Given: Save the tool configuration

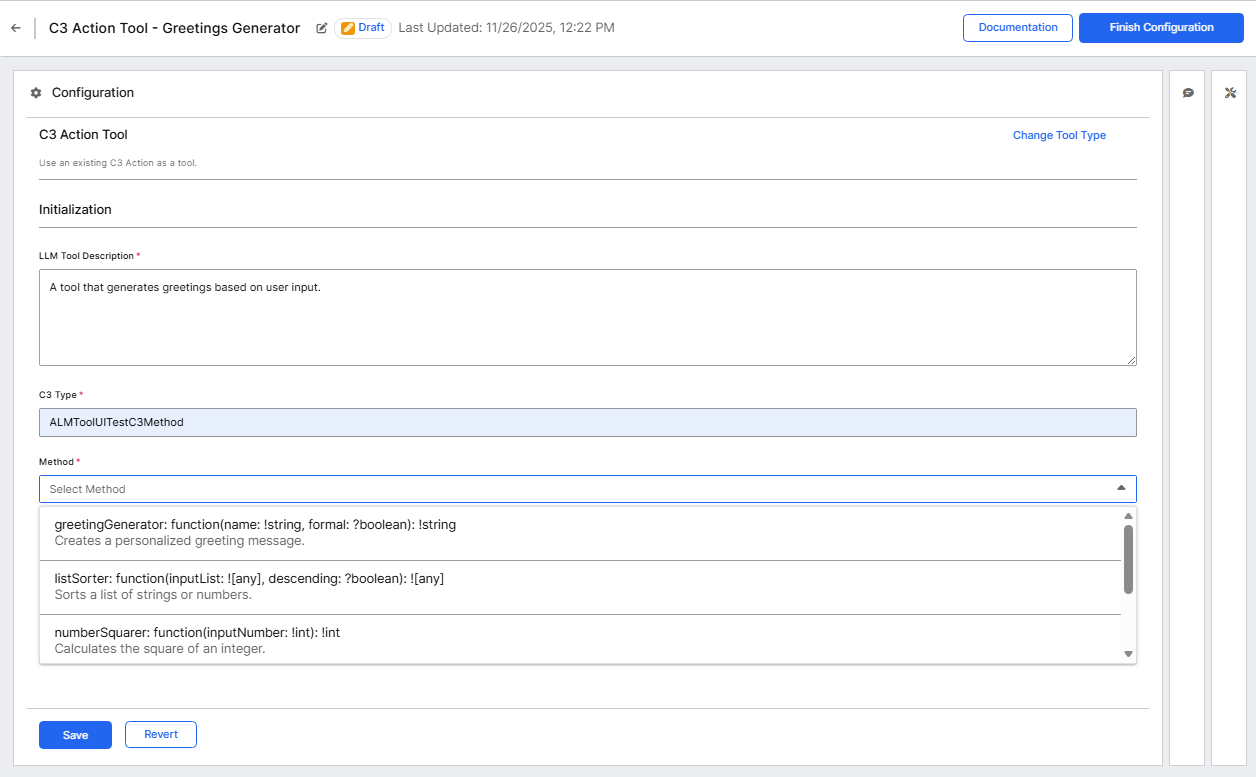Looking at the screenshot, I should tap(75, 735).
